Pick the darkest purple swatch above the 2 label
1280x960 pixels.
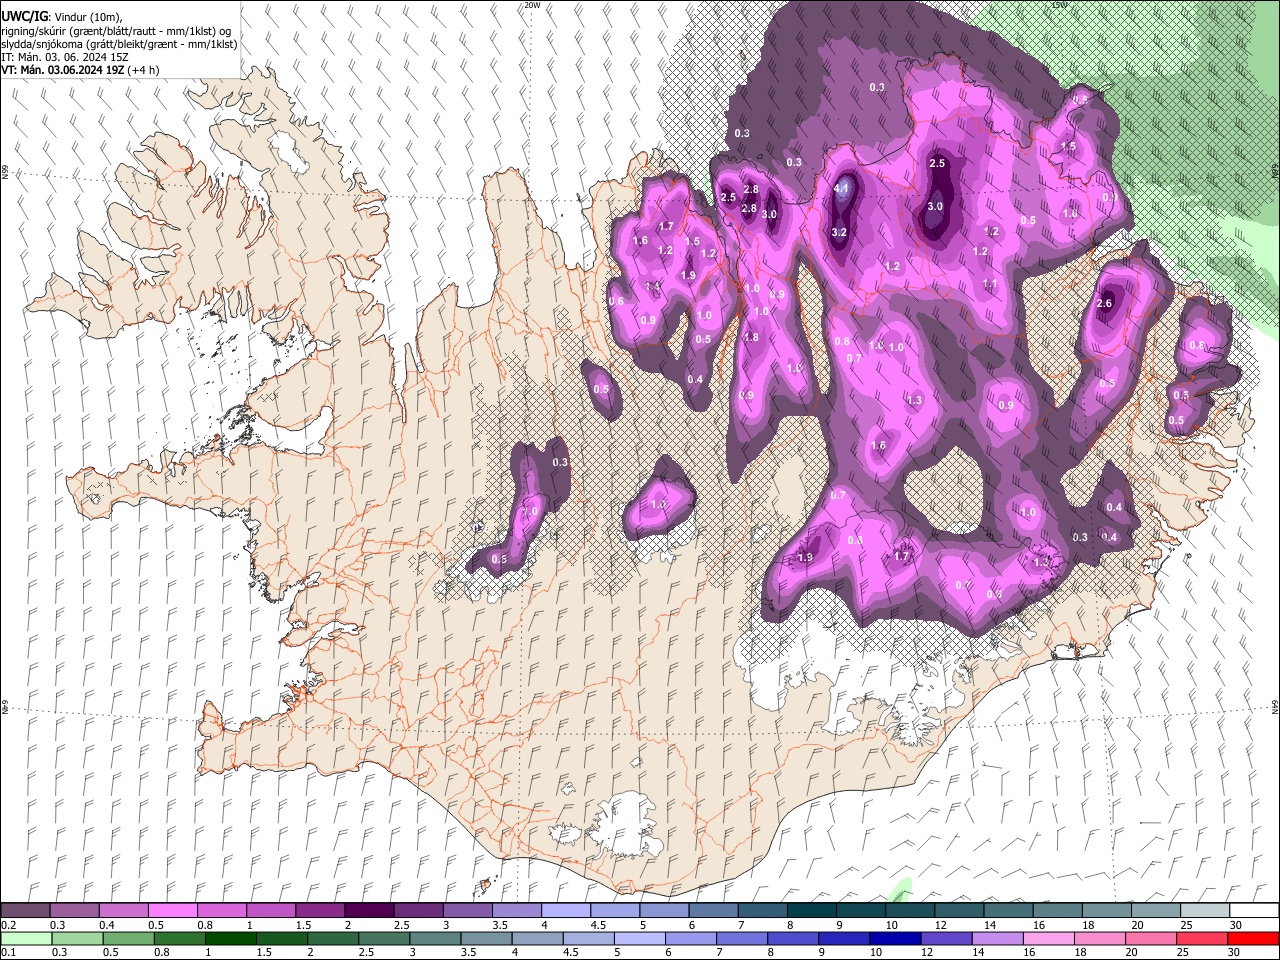[368, 911]
